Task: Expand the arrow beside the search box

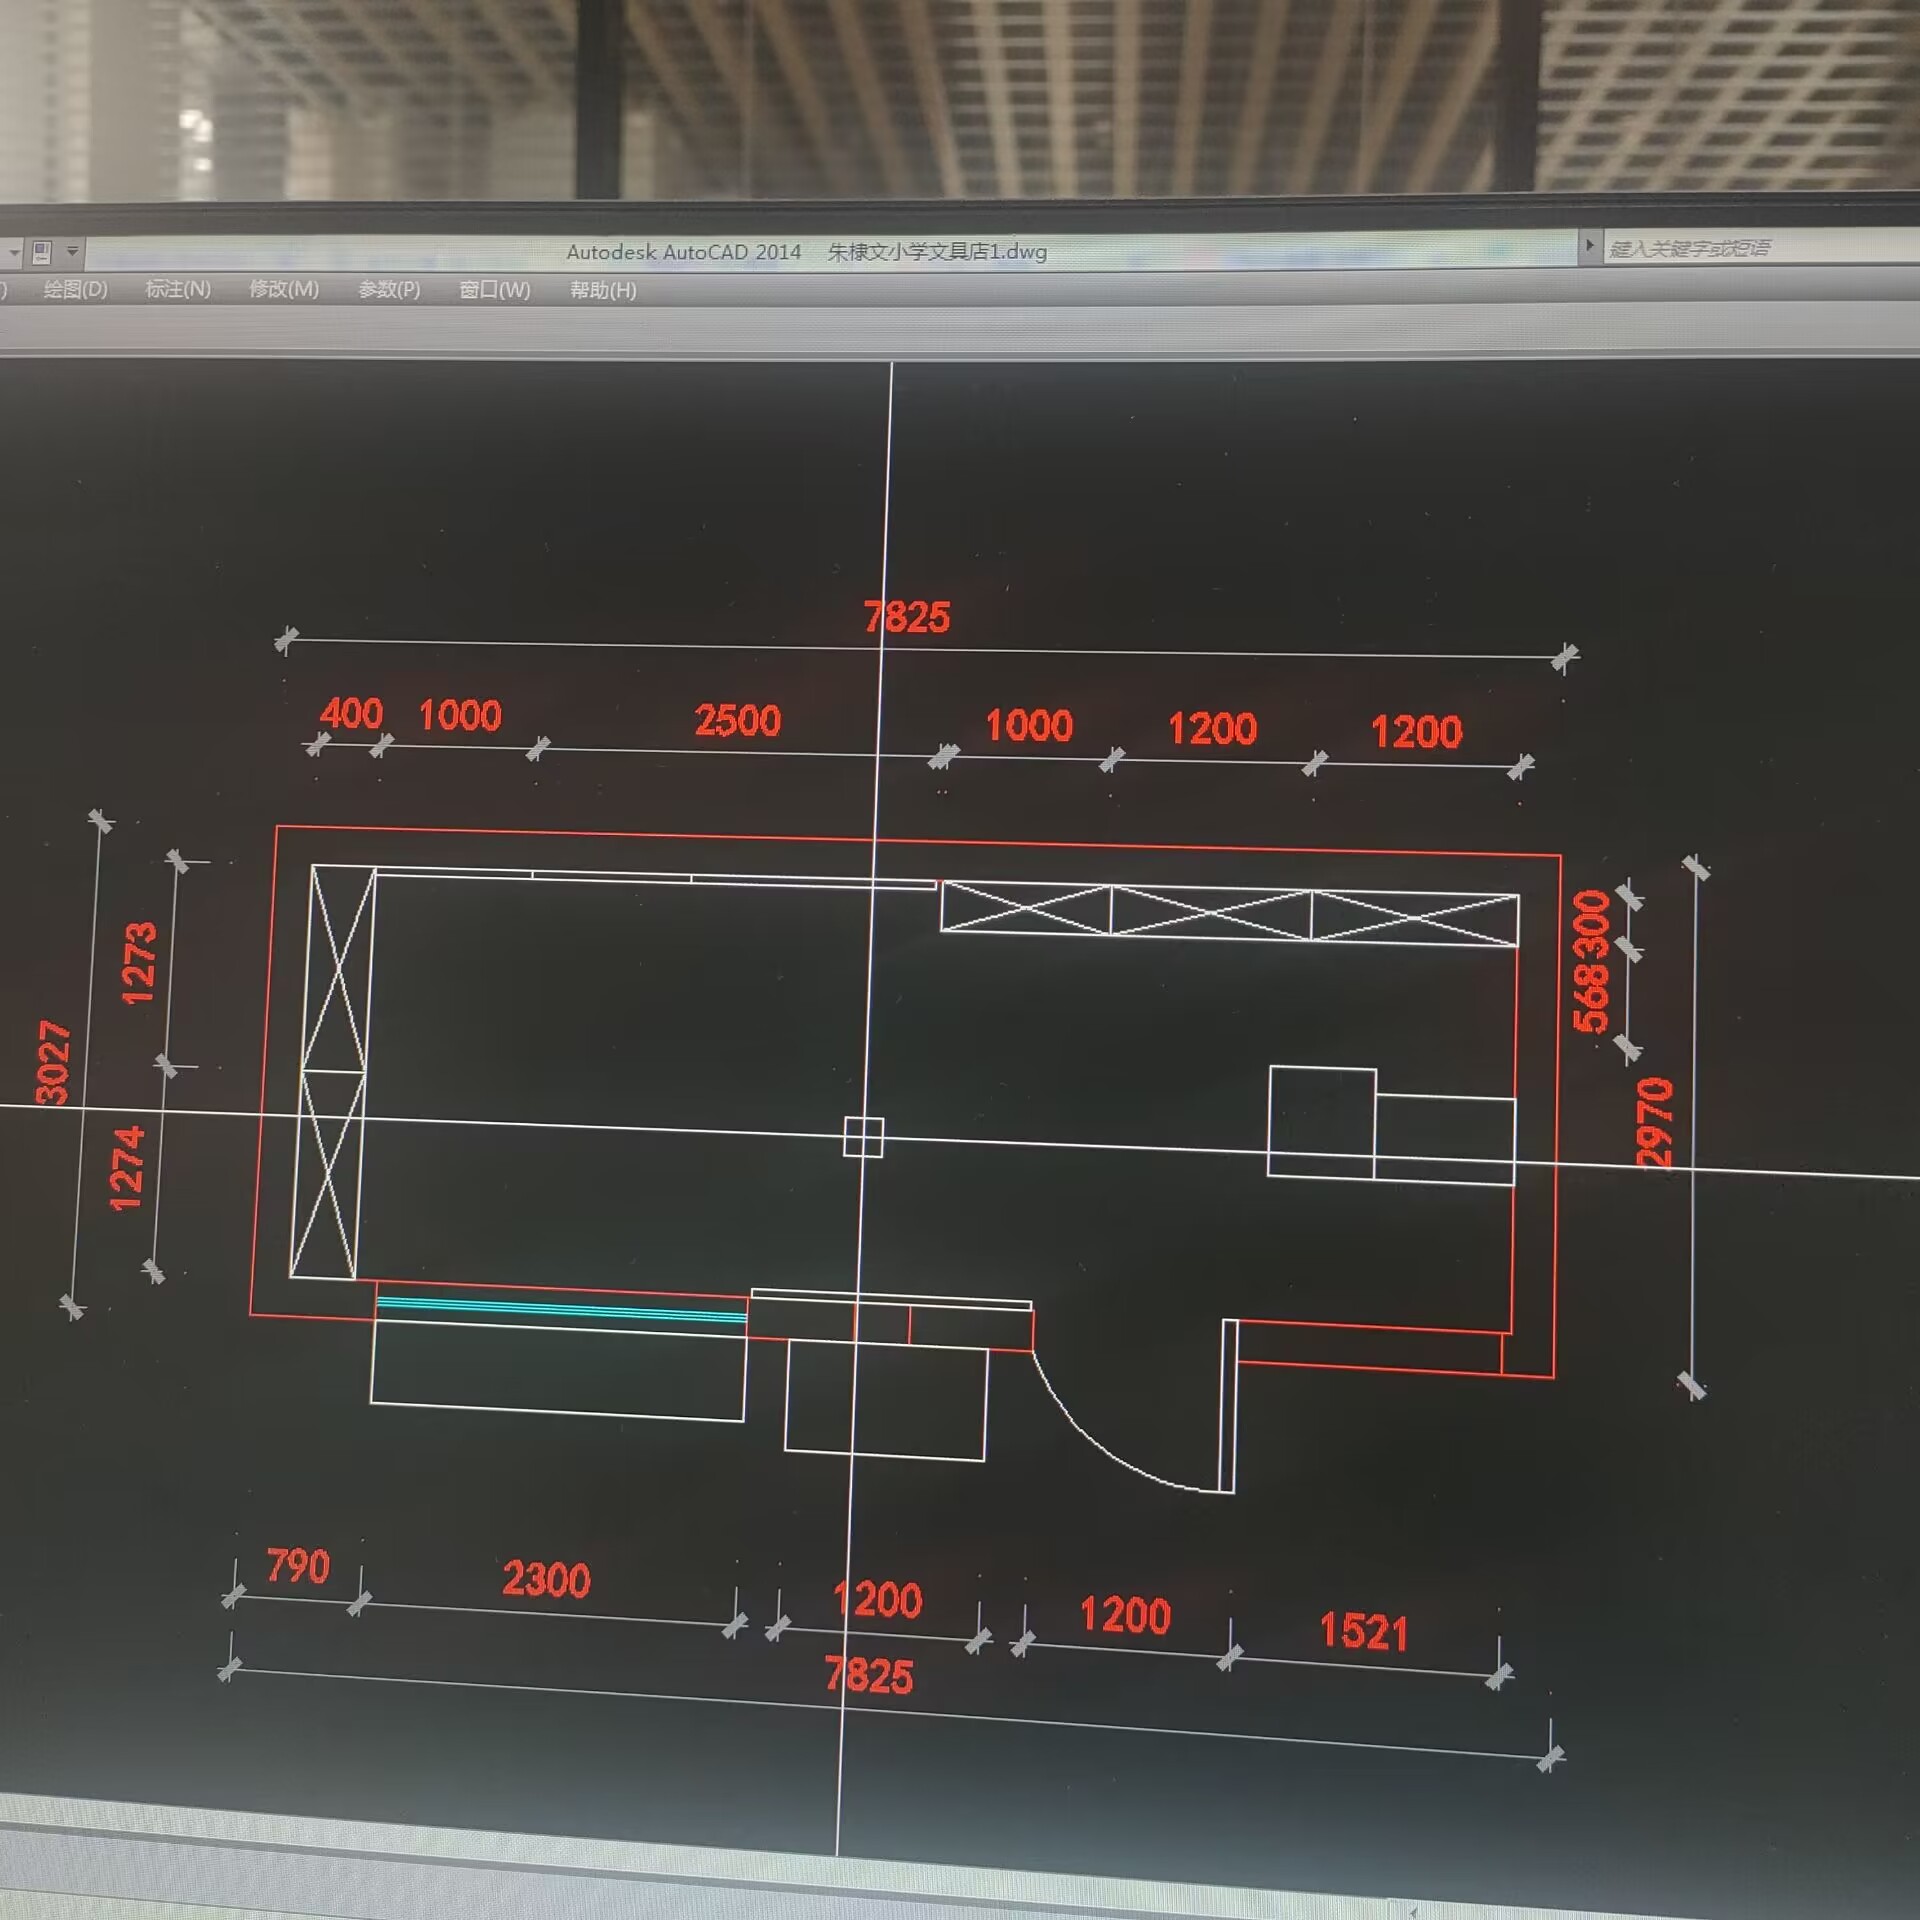Action: click(x=1589, y=245)
